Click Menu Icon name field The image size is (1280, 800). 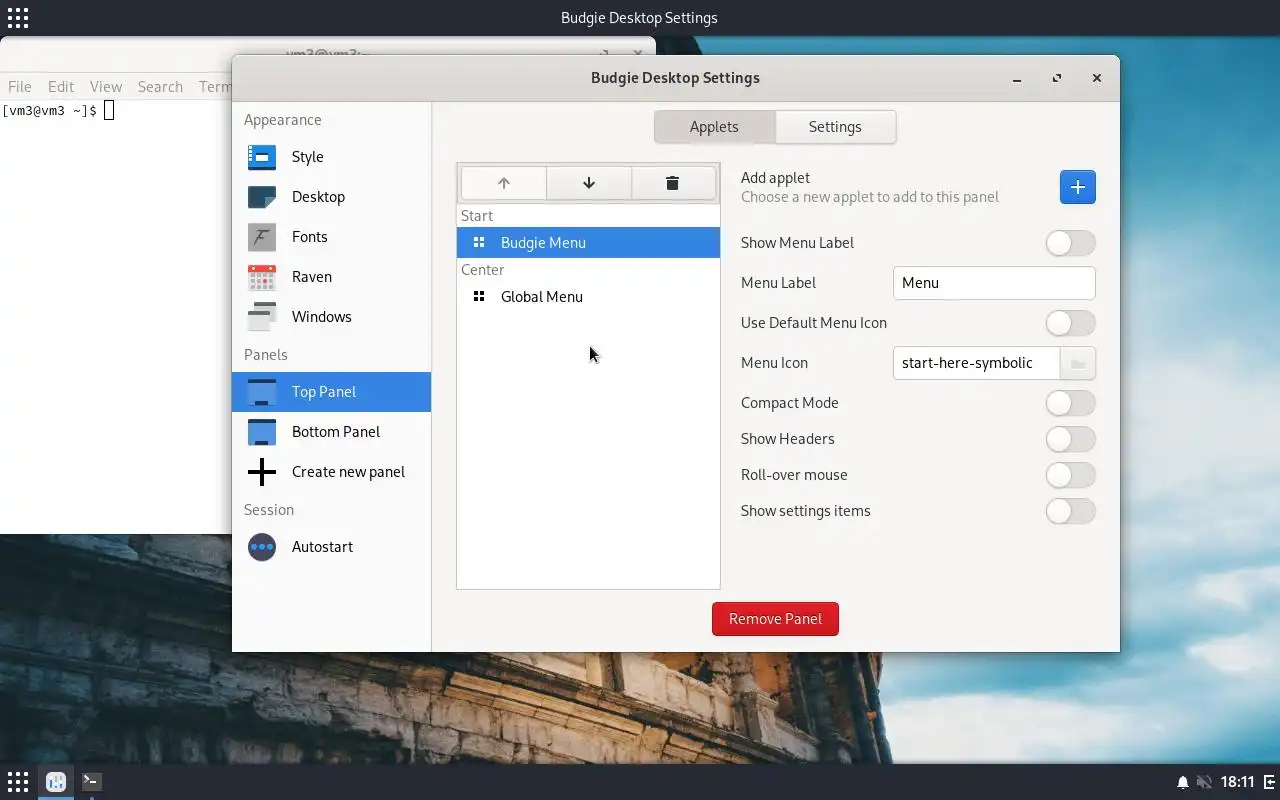point(976,363)
